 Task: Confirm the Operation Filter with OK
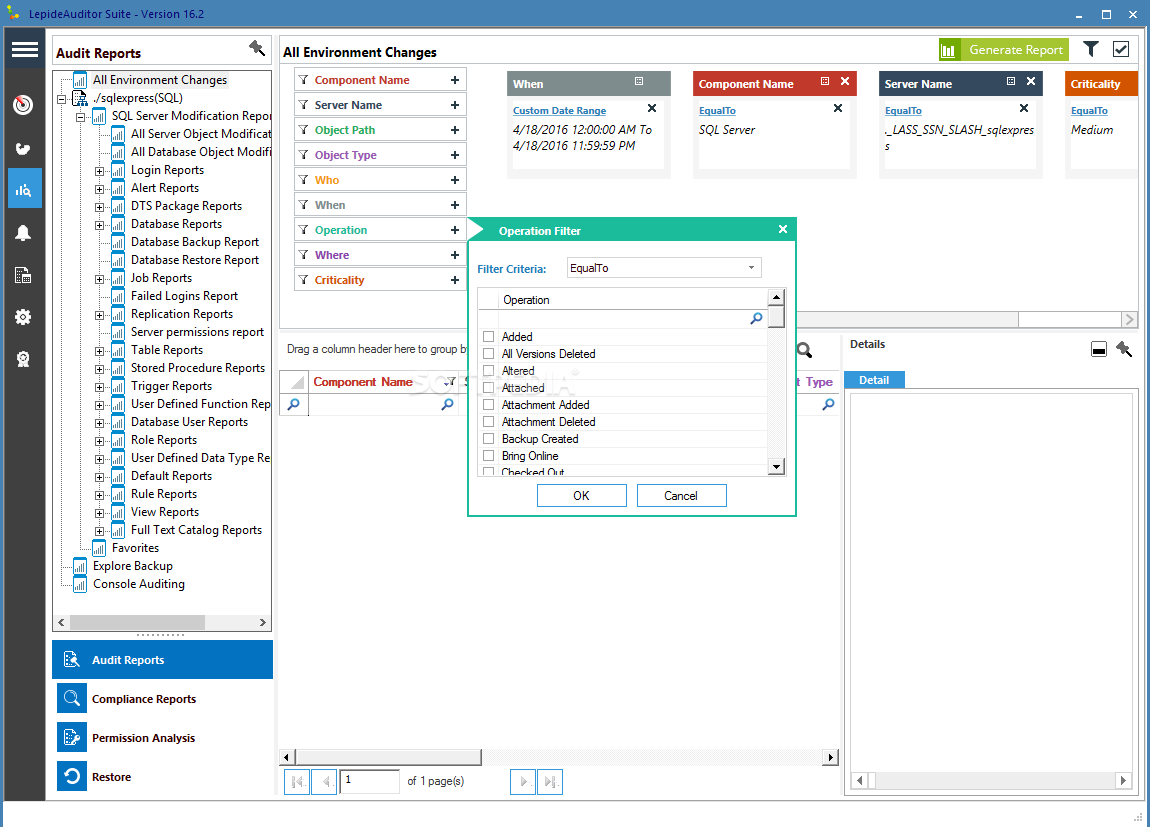point(582,496)
